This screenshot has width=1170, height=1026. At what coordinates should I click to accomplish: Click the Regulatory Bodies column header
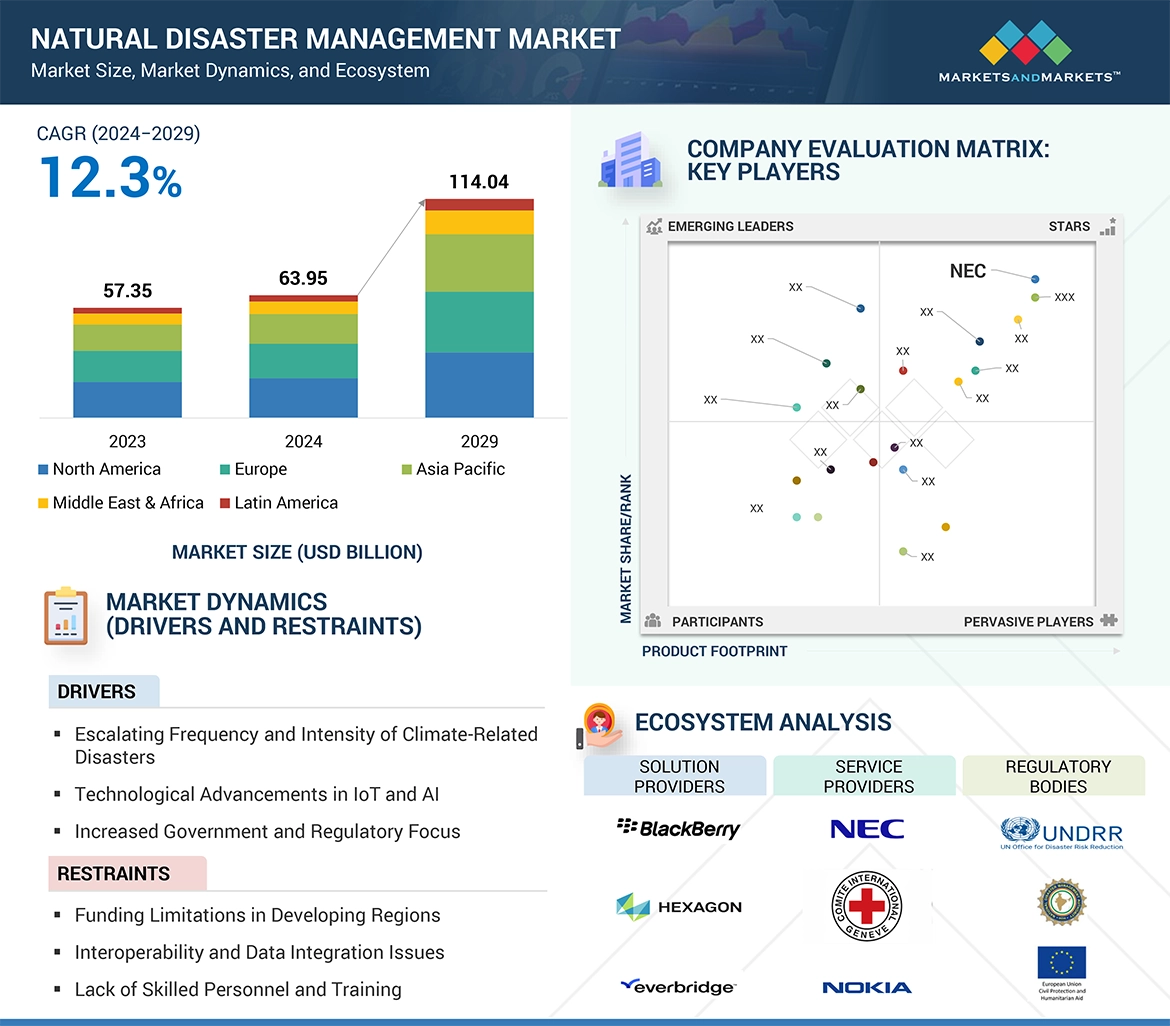point(1058,776)
